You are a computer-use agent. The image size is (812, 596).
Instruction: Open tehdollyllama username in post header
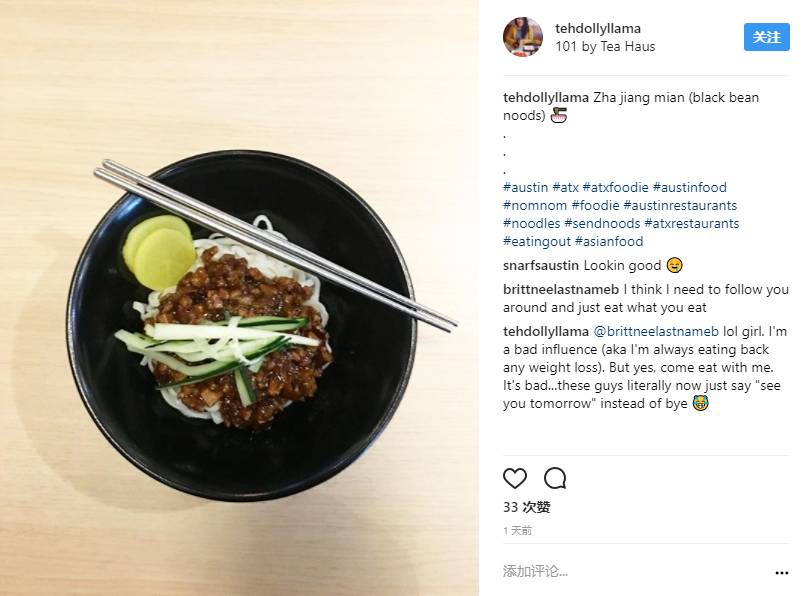pos(598,28)
